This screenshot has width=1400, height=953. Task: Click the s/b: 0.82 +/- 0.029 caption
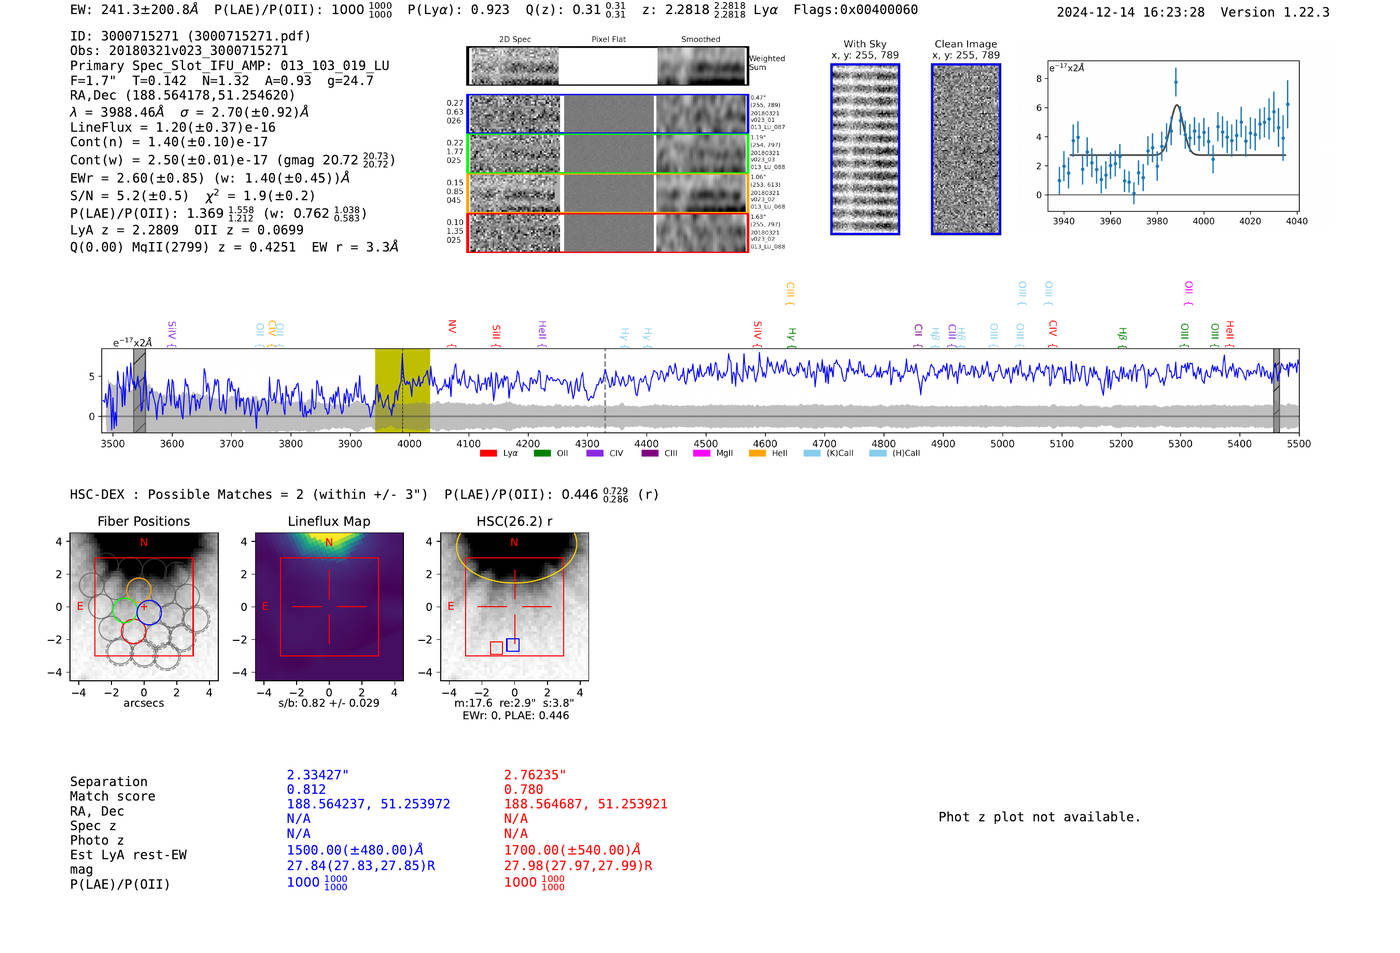coord(329,703)
